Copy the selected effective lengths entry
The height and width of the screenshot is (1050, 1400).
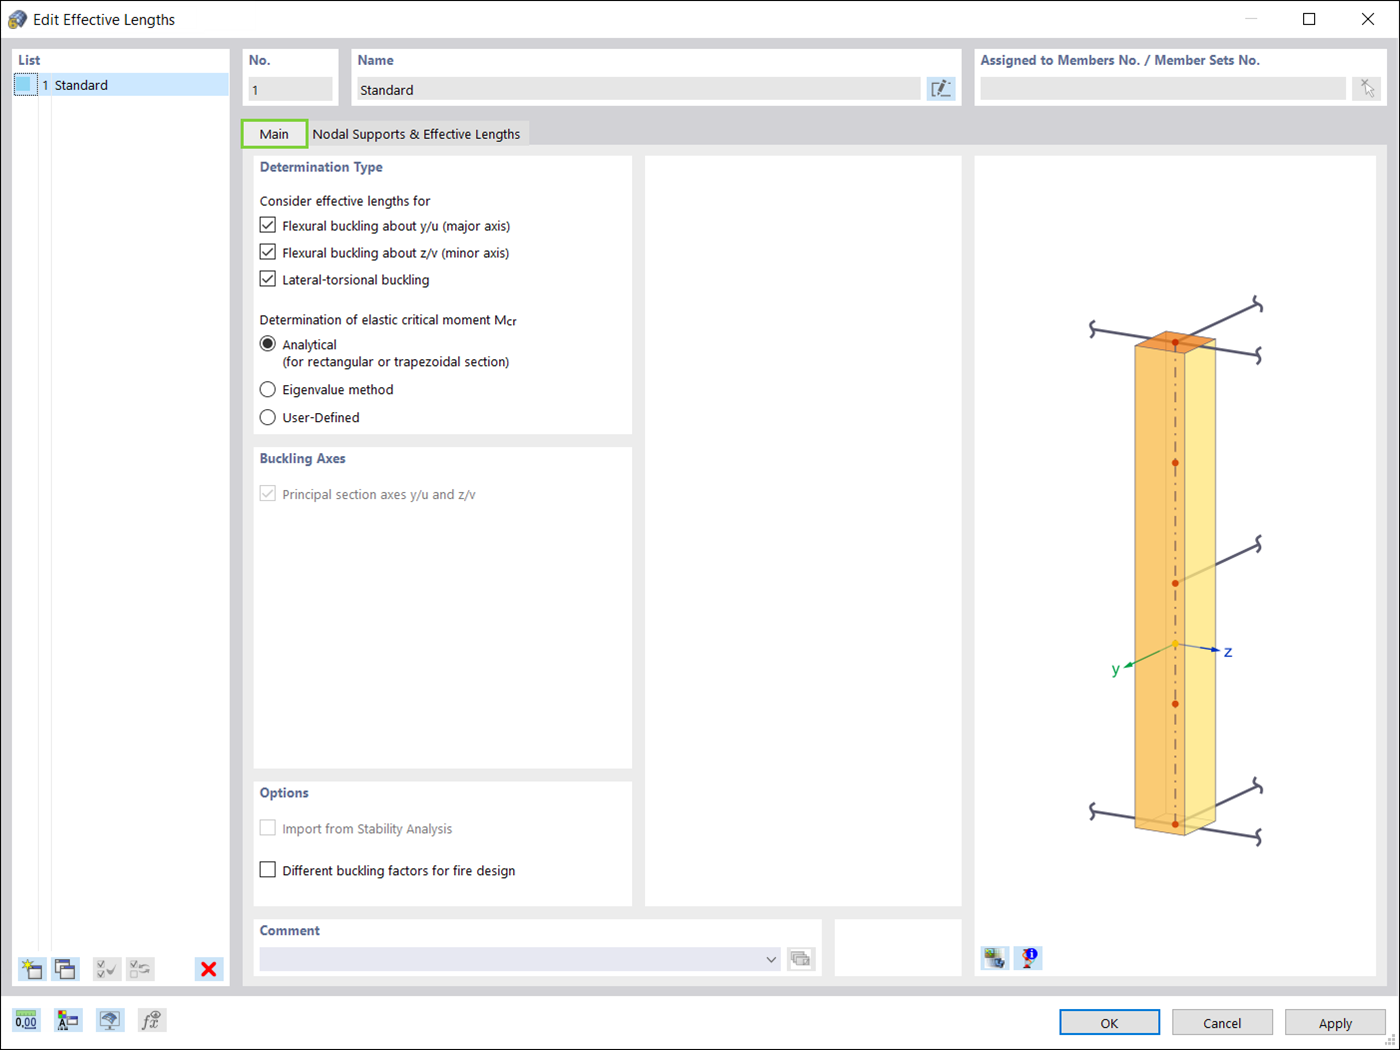(x=65, y=969)
